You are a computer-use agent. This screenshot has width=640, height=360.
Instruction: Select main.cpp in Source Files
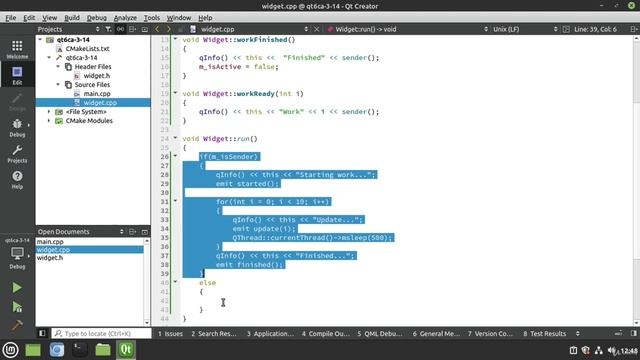97,93
